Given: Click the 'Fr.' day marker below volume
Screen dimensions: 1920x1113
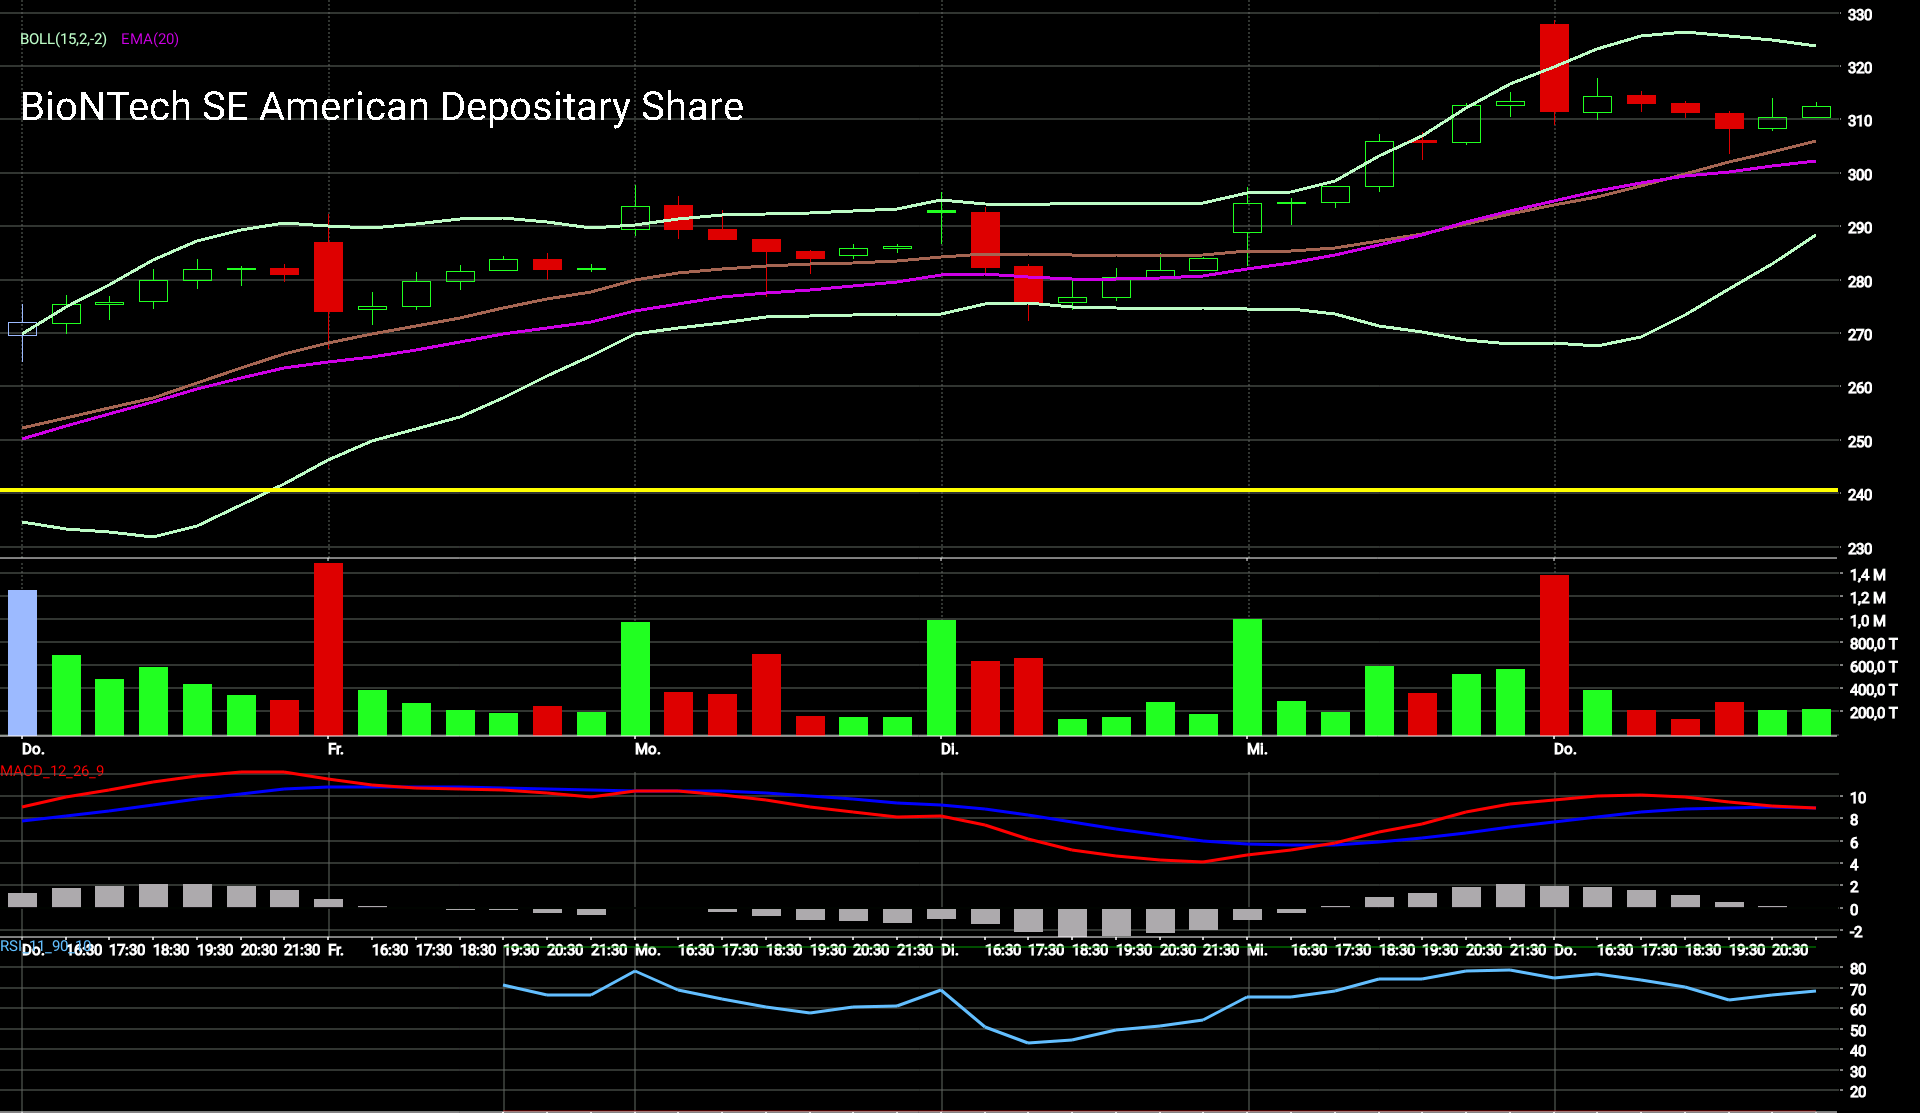Looking at the screenshot, I should pyautogui.click(x=335, y=749).
